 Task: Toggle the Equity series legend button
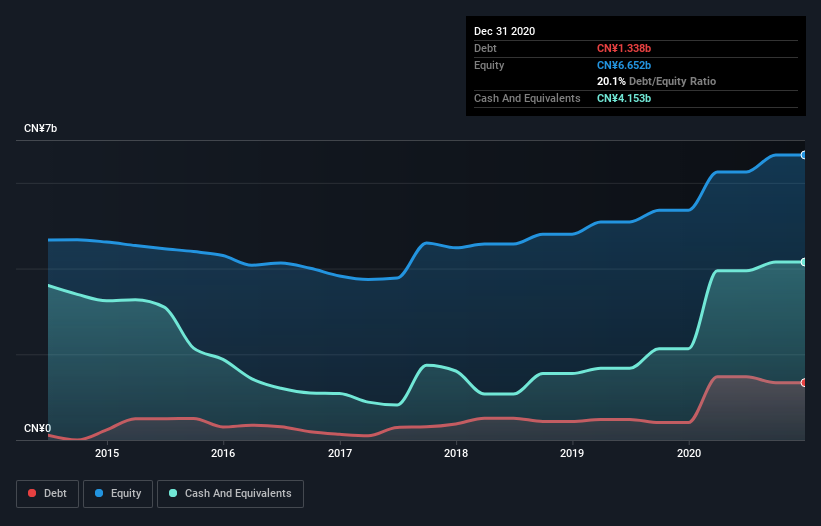coord(118,494)
